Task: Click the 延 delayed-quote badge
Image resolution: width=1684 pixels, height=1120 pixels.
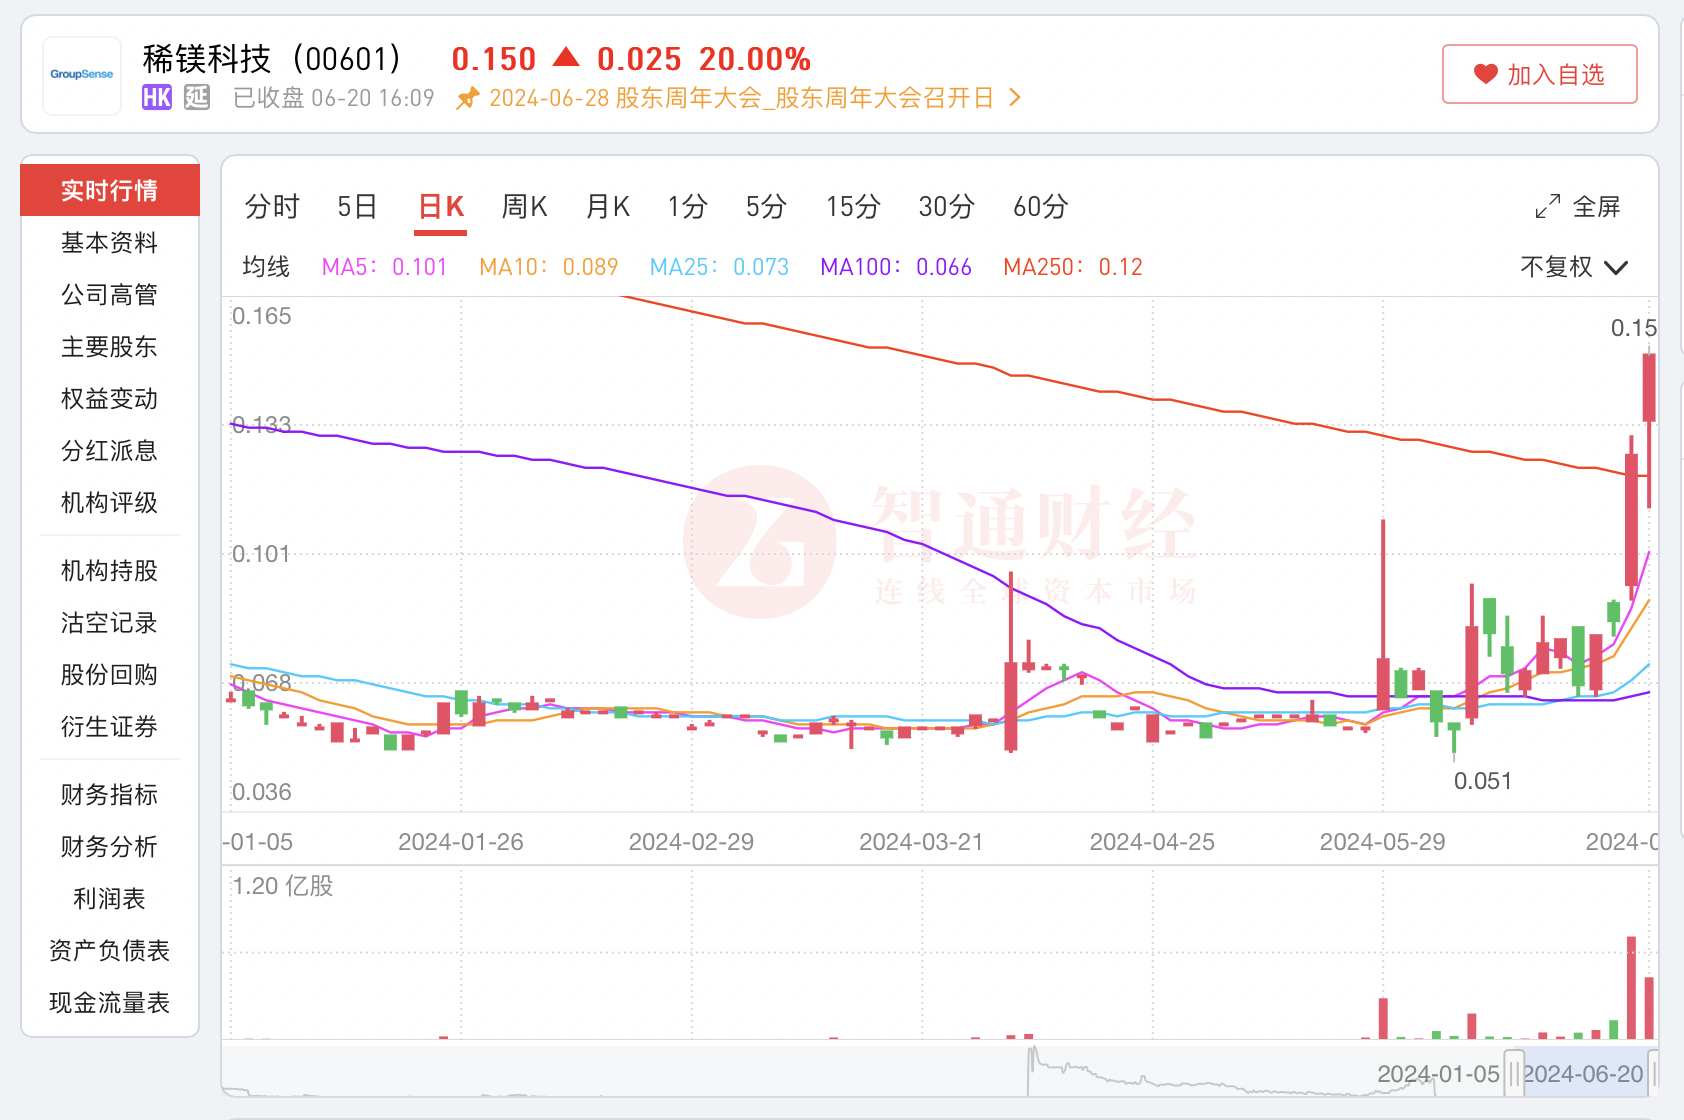Action: (197, 97)
